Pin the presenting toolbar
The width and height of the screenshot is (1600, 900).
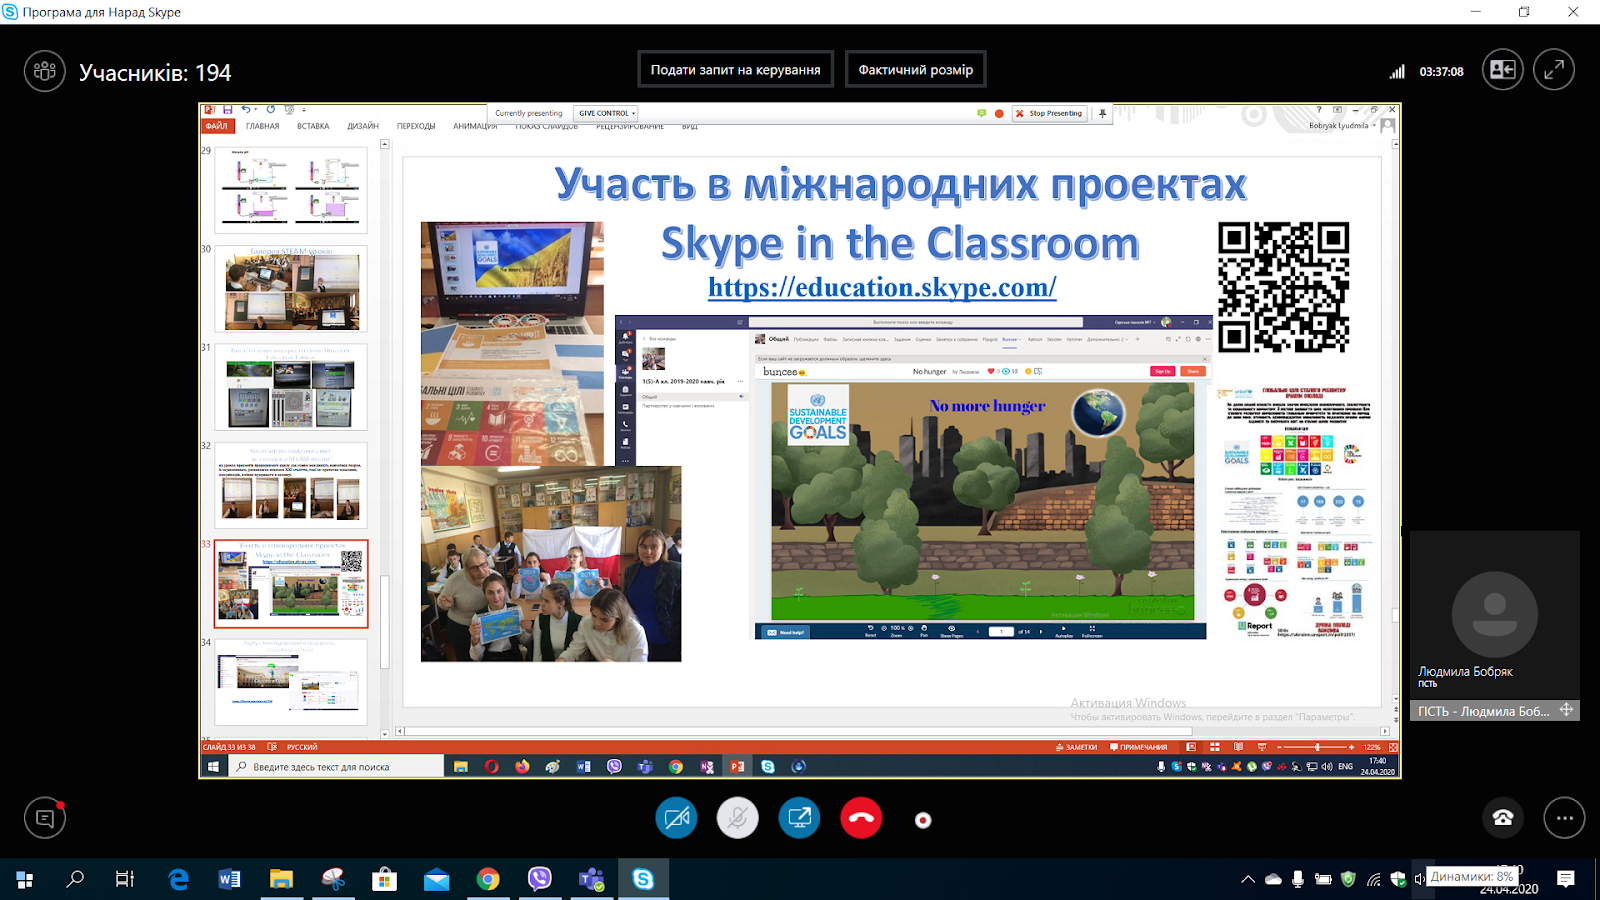click(1102, 113)
